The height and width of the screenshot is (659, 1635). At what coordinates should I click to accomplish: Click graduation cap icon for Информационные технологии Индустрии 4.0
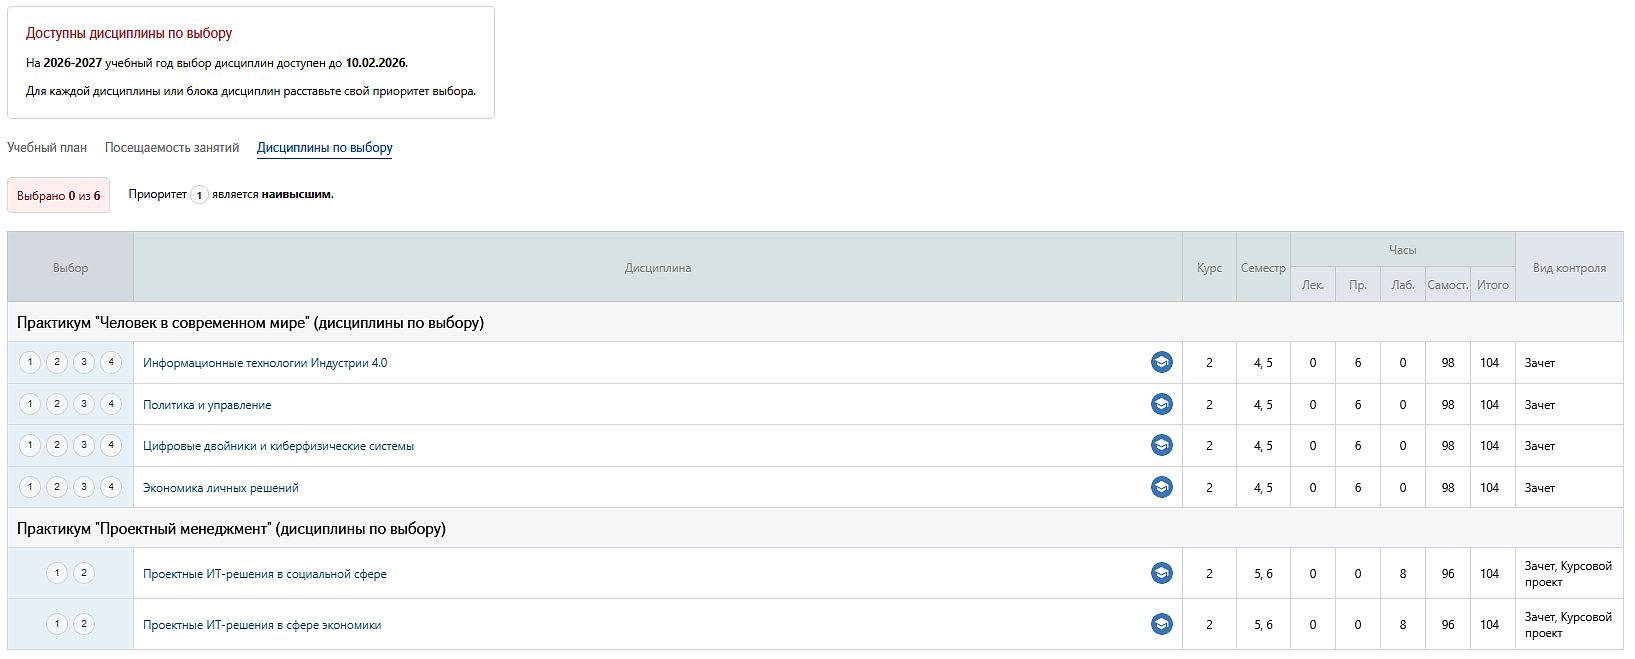(x=1161, y=363)
